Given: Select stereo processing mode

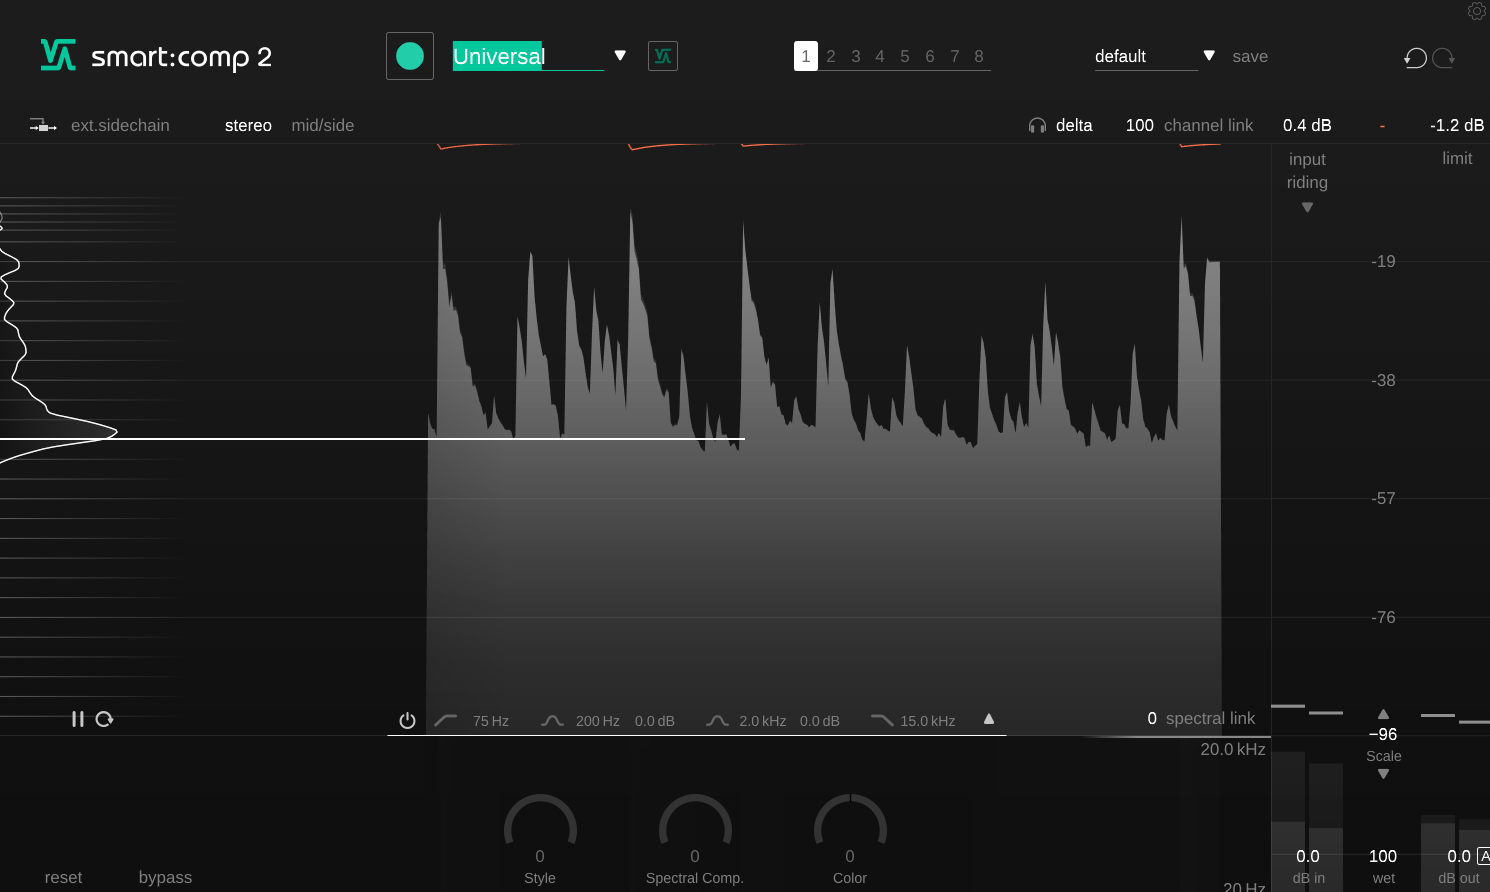Looking at the screenshot, I should click(x=248, y=125).
